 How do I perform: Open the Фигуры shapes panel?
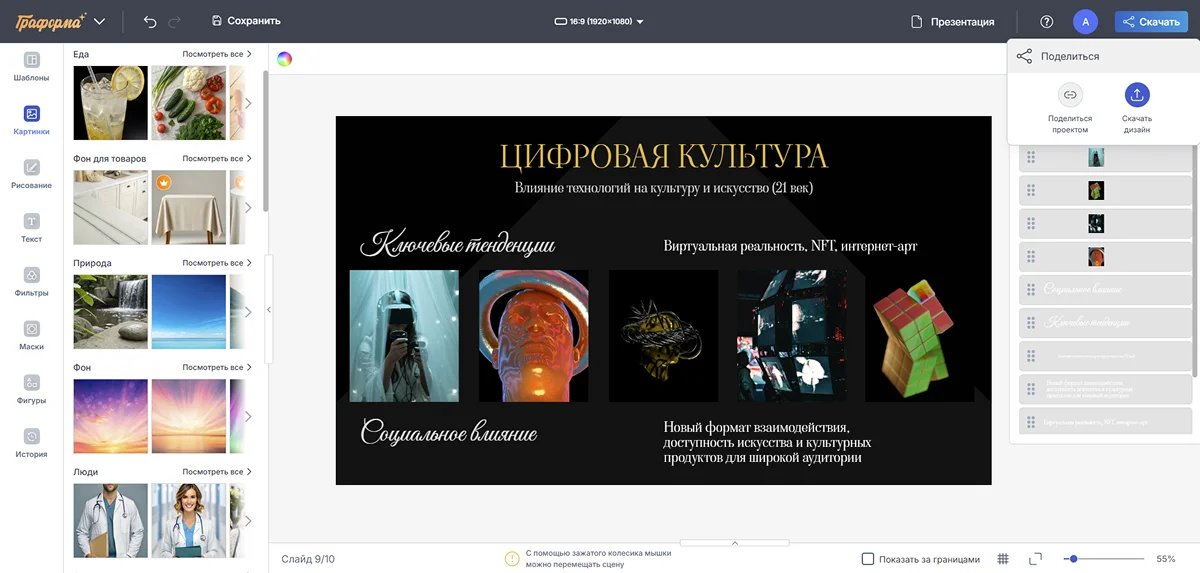tap(31, 390)
